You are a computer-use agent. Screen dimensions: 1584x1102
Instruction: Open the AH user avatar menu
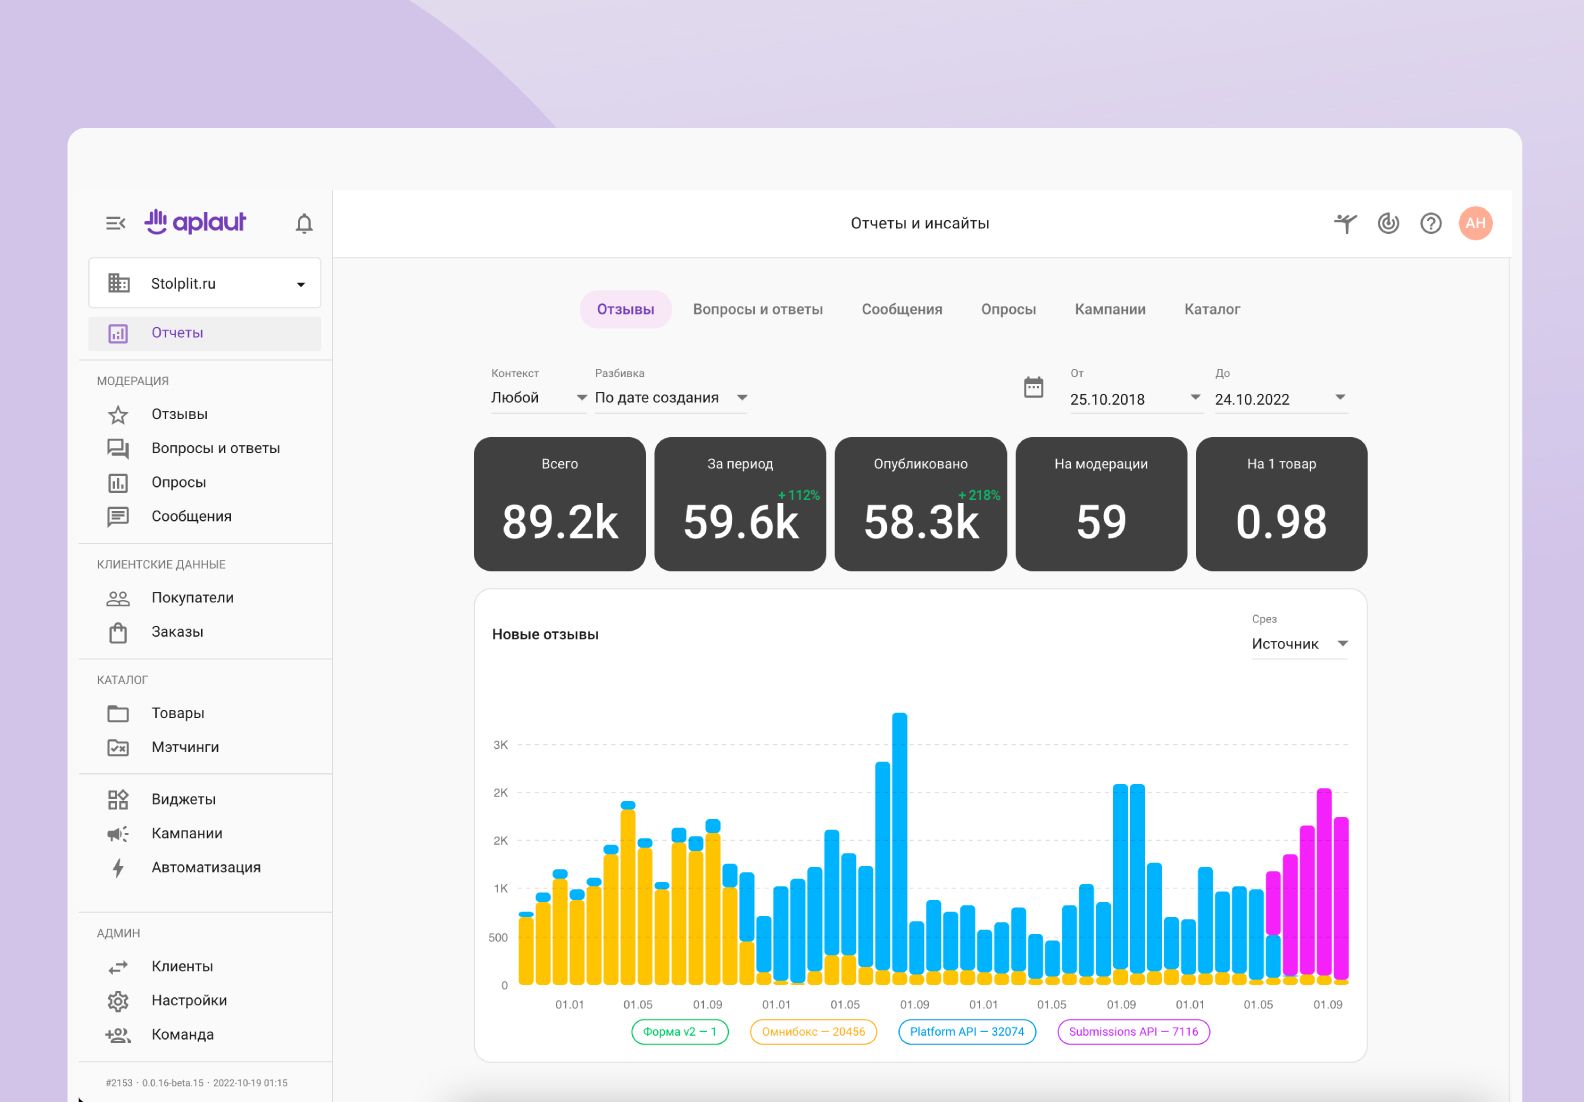pos(1475,223)
